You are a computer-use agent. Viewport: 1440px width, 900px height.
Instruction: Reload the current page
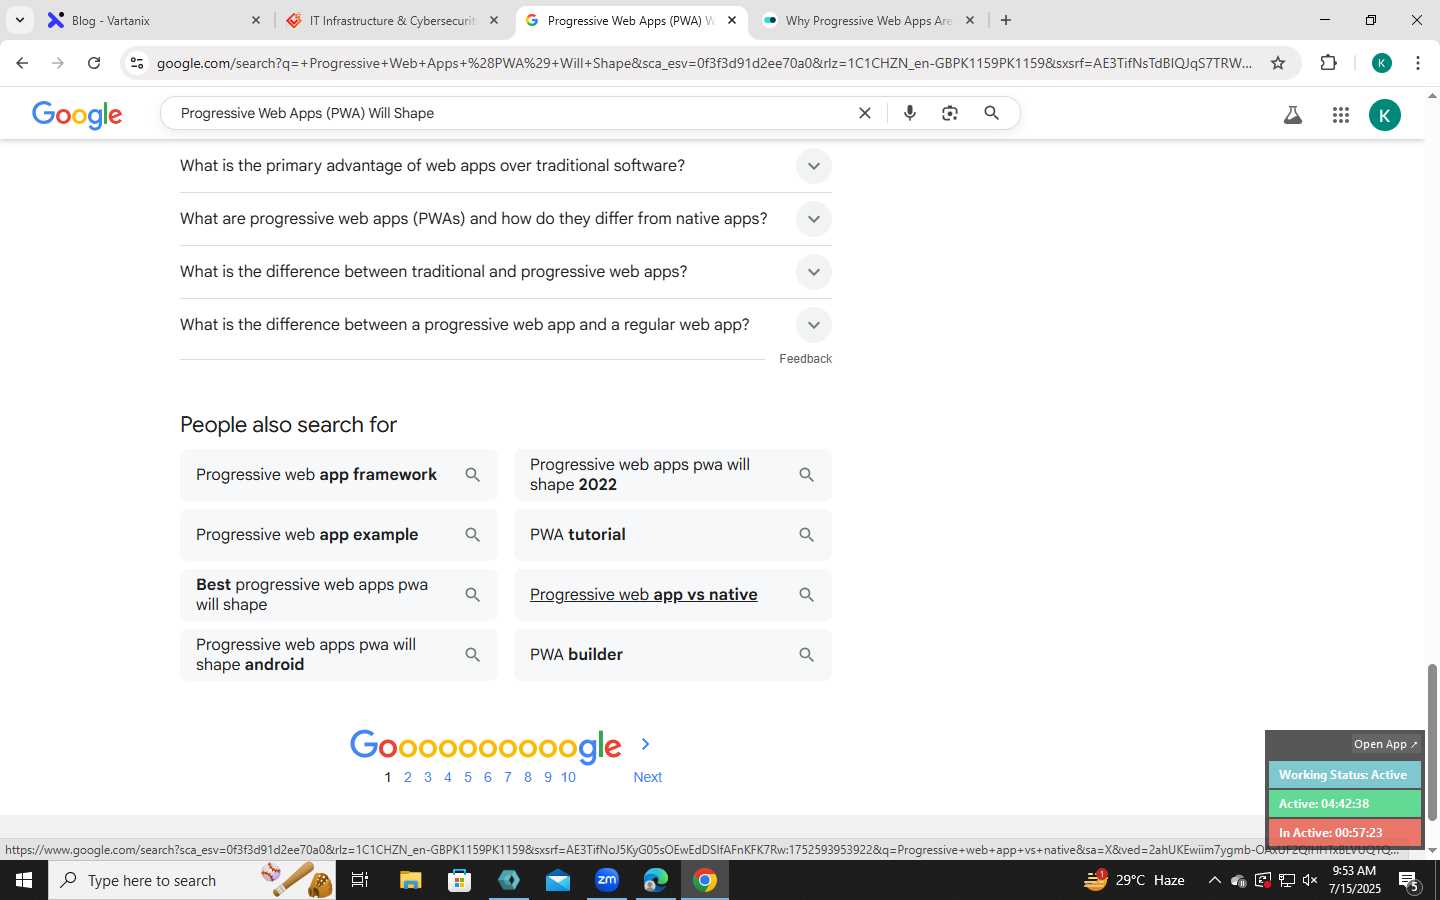coord(94,63)
